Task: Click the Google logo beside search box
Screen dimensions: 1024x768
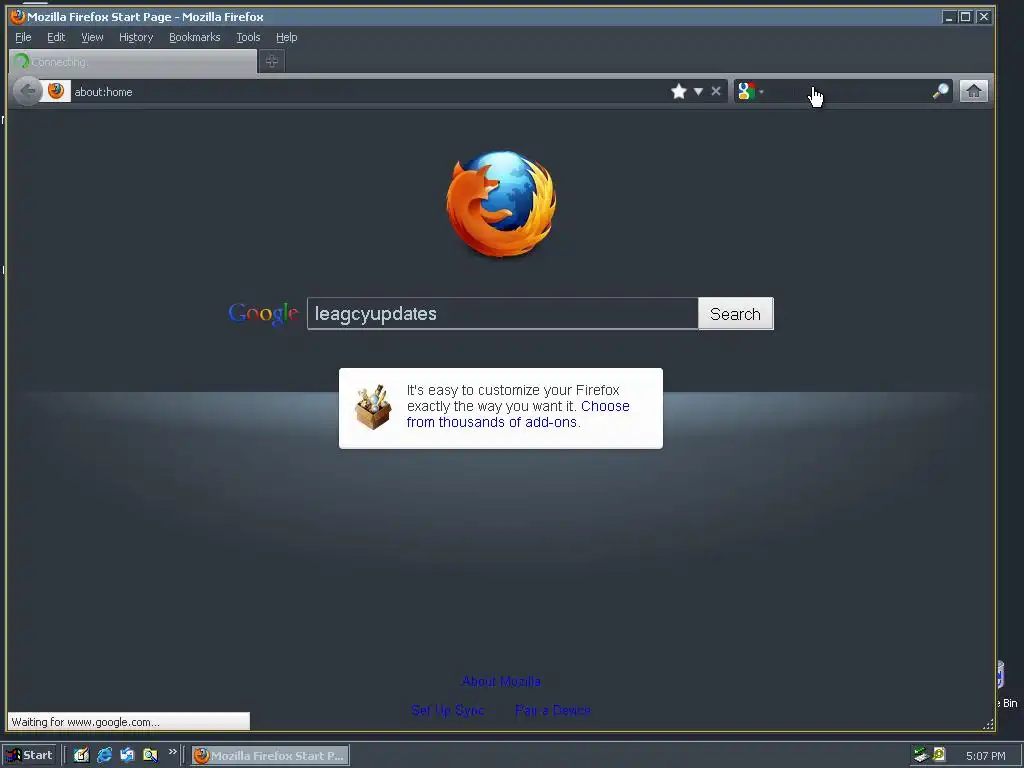Action: coord(263,314)
